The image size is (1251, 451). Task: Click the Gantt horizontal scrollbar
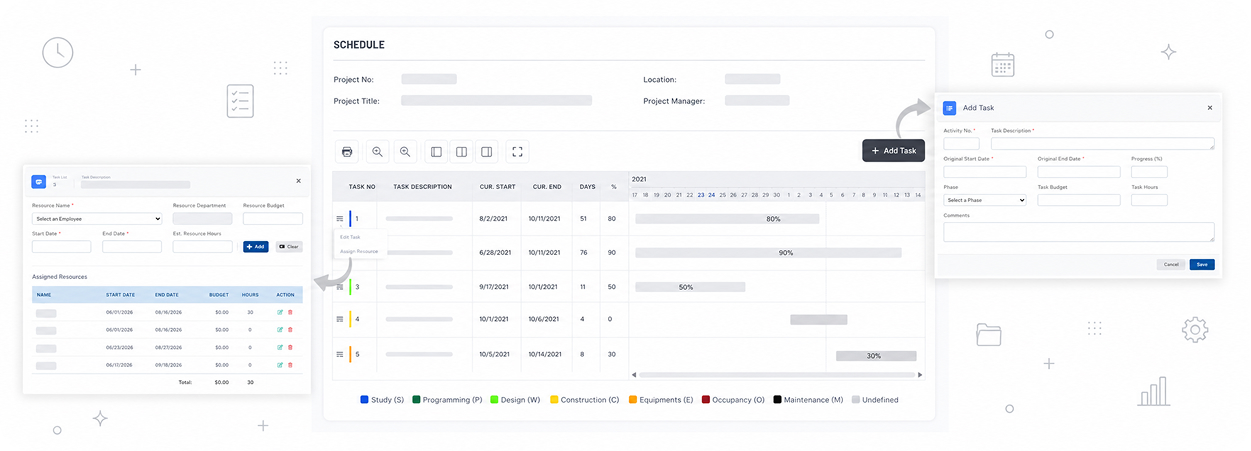(x=776, y=375)
